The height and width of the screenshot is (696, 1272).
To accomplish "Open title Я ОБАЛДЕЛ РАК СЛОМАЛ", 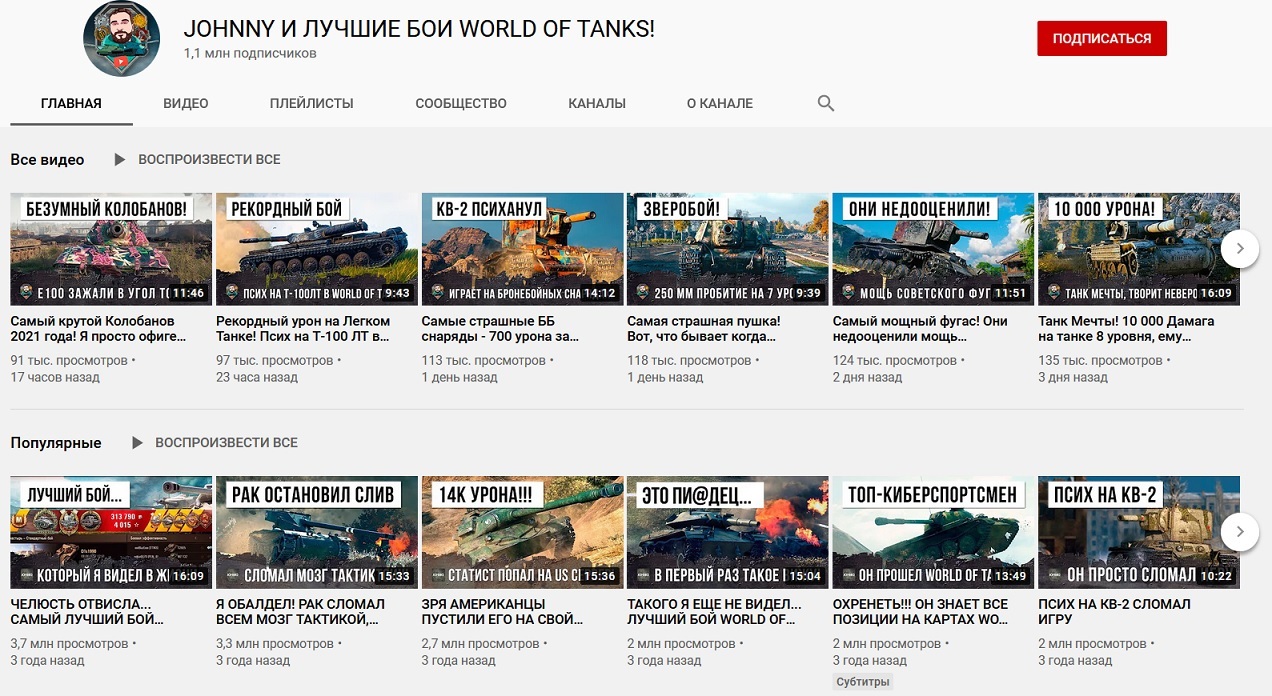I will pos(300,612).
